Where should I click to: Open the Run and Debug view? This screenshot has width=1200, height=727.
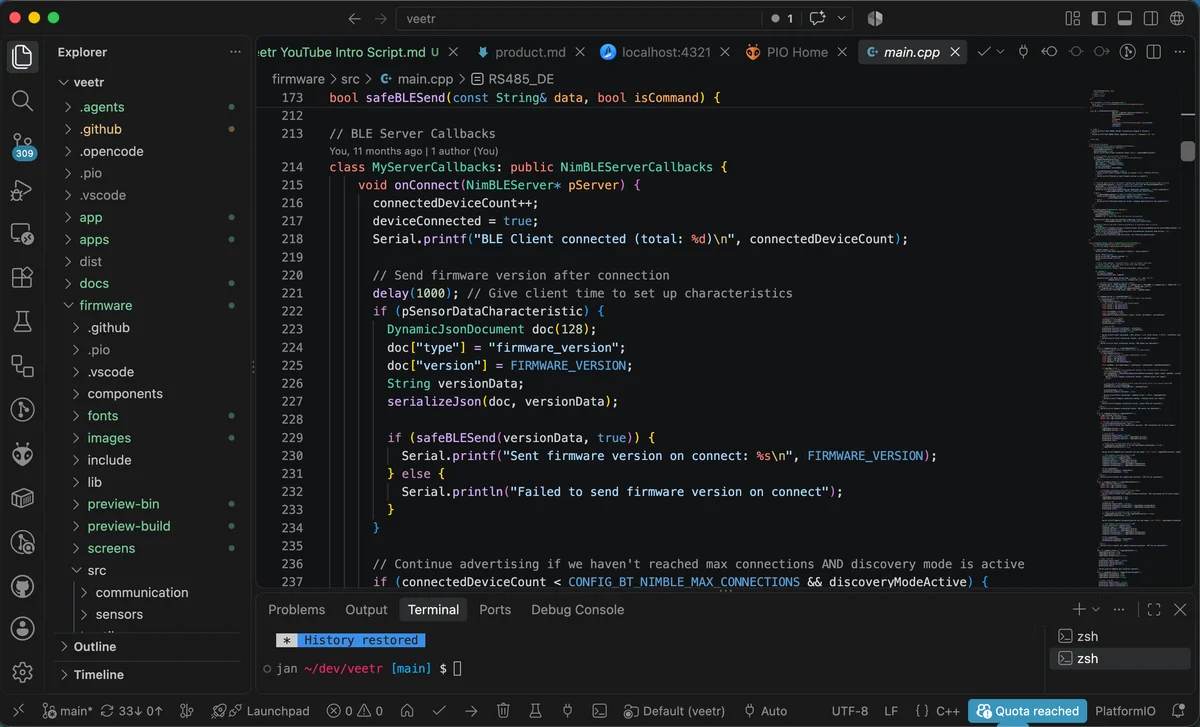coord(22,190)
